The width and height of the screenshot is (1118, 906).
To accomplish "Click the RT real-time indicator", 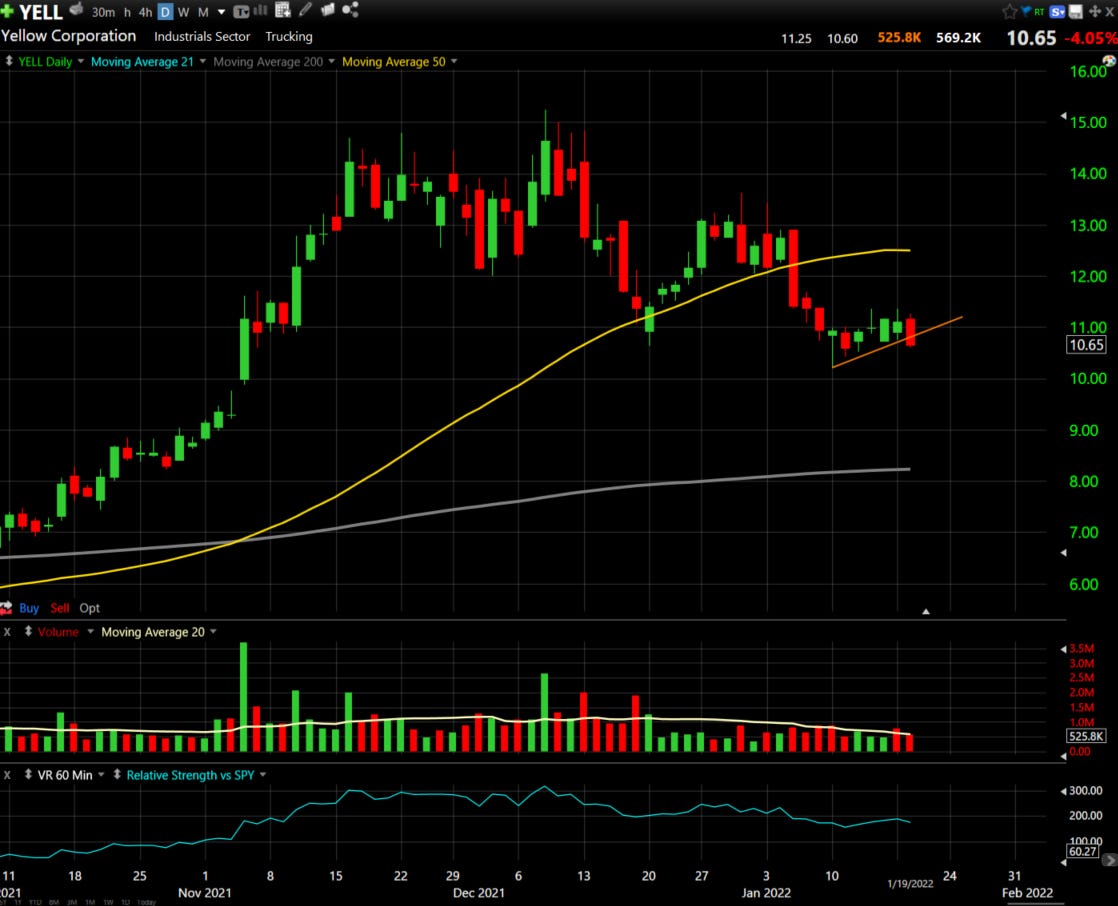I will pyautogui.click(x=1039, y=12).
